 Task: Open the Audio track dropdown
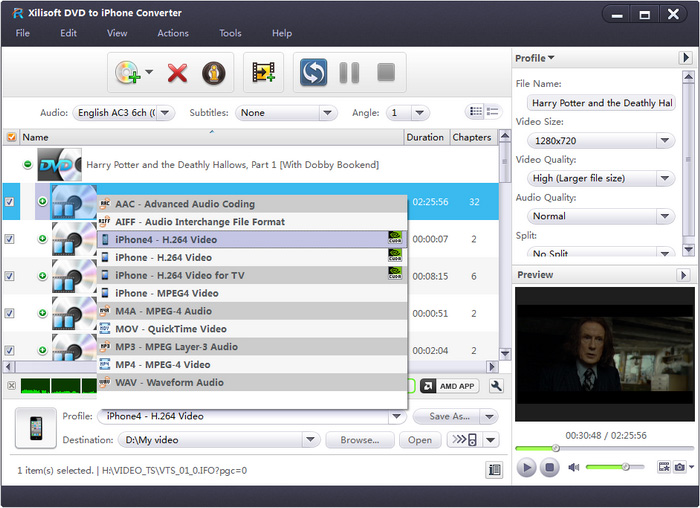pyautogui.click(x=164, y=112)
